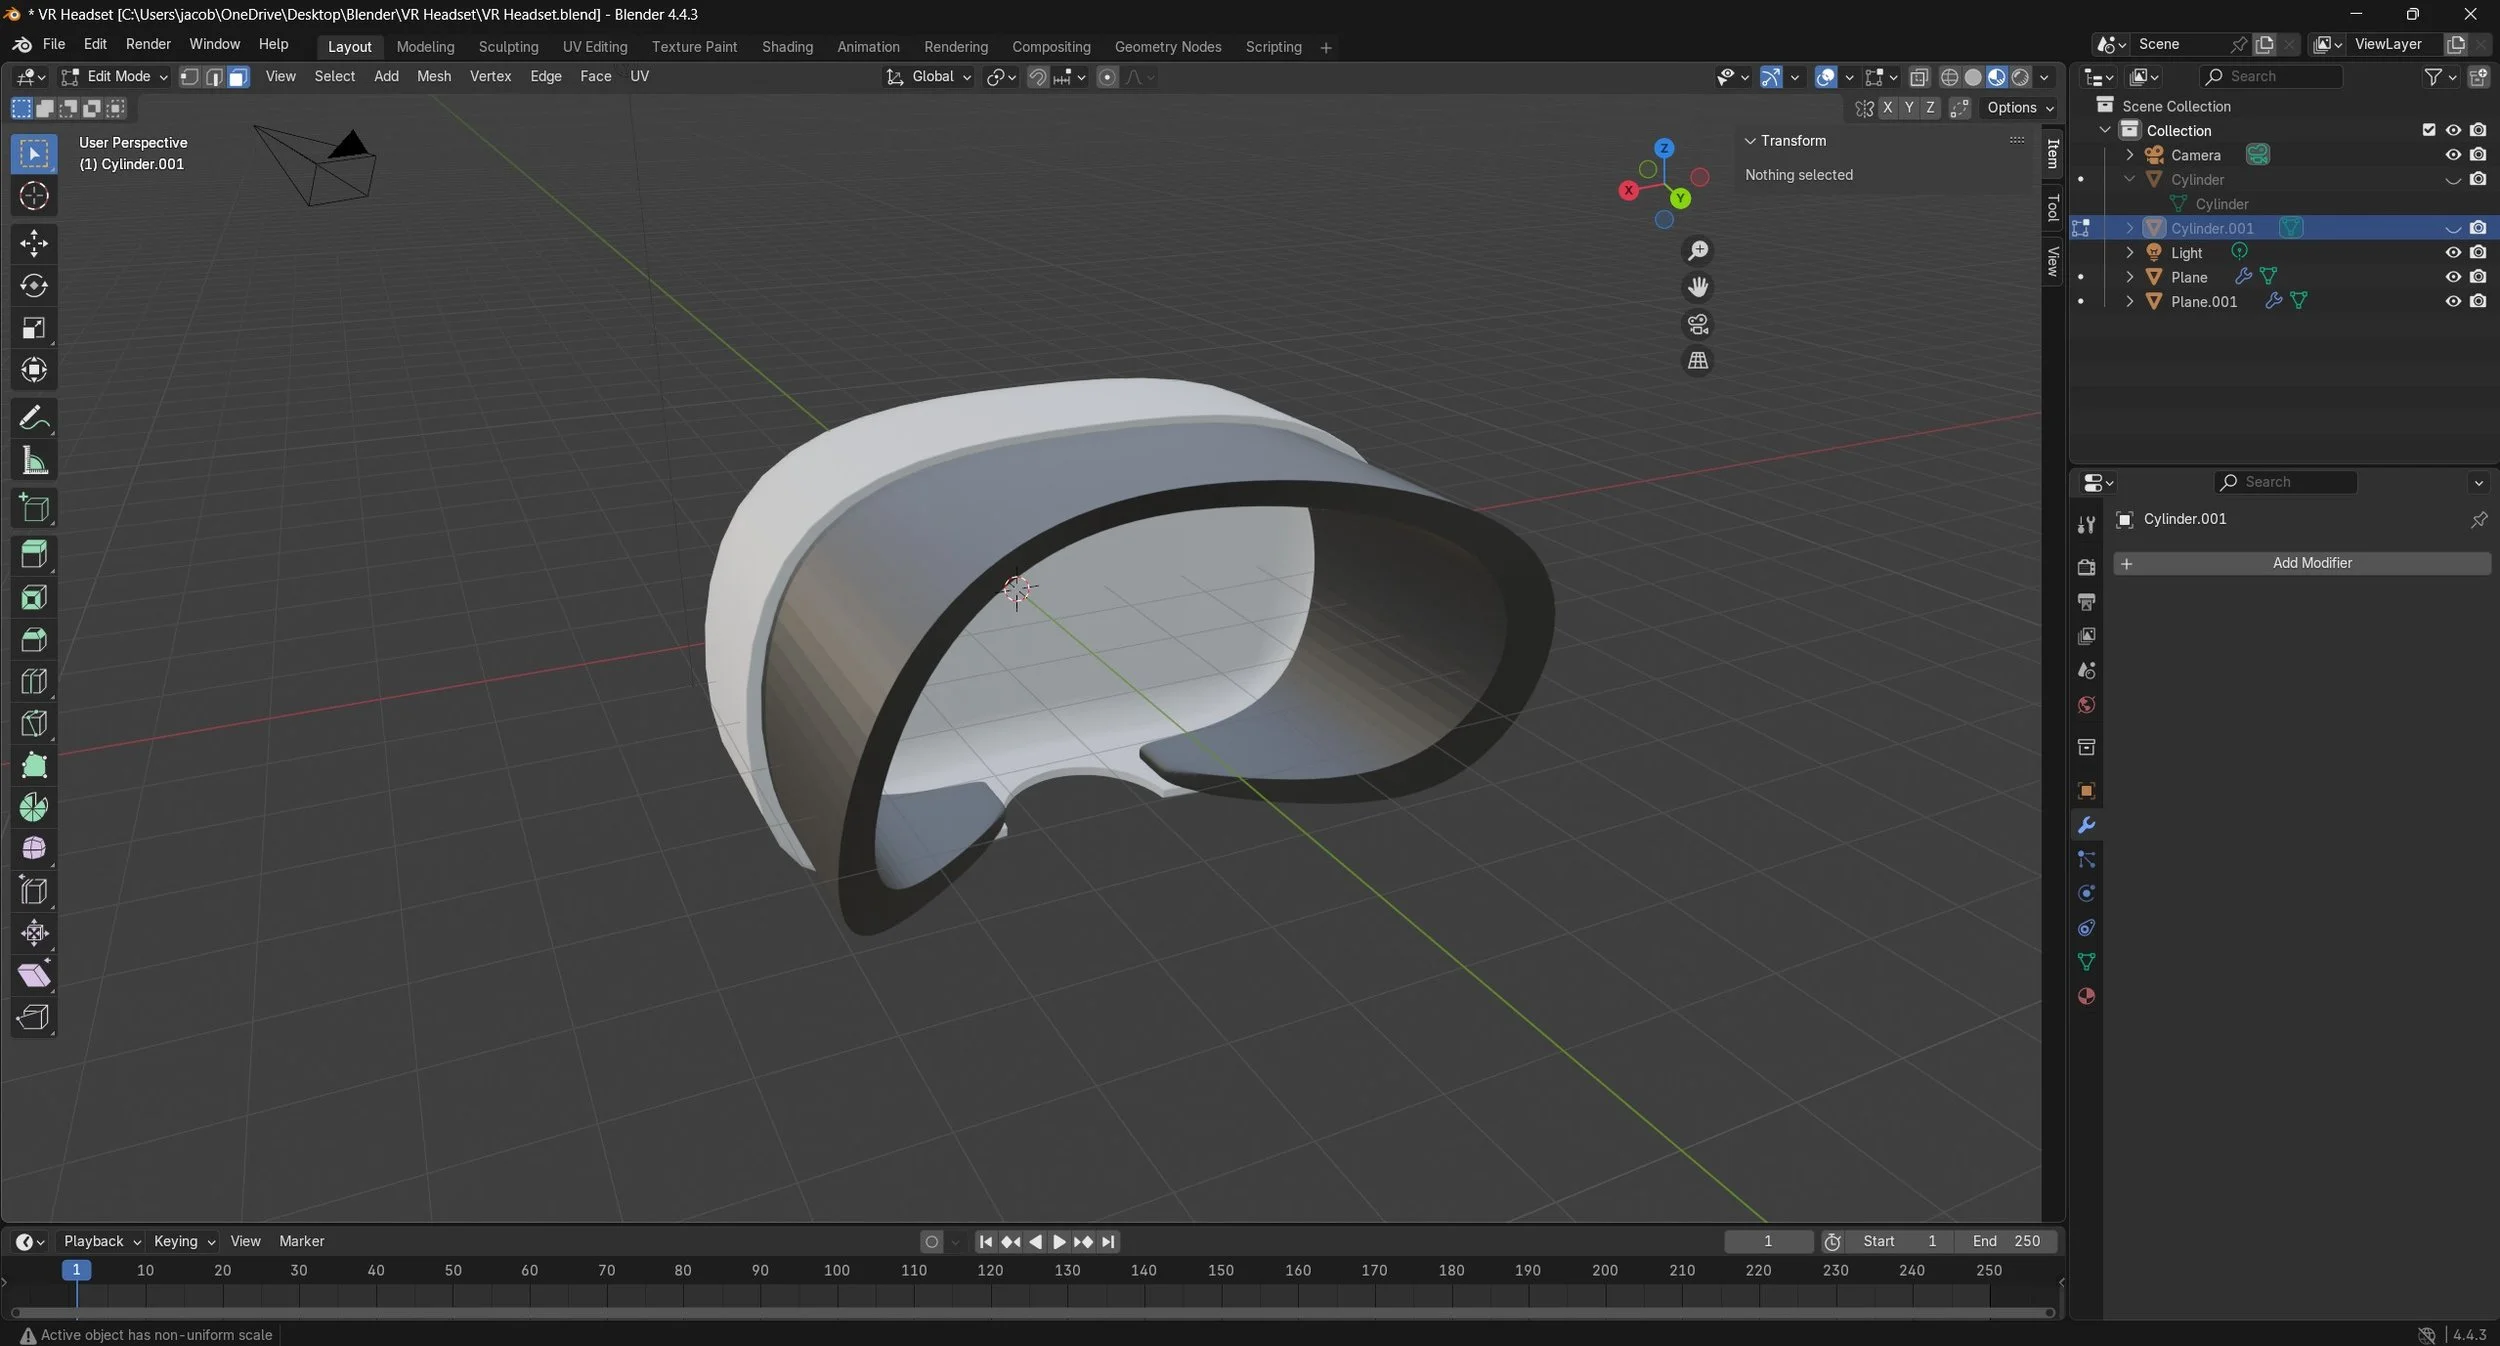Select the Loop Cut tool

pyautogui.click(x=34, y=682)
